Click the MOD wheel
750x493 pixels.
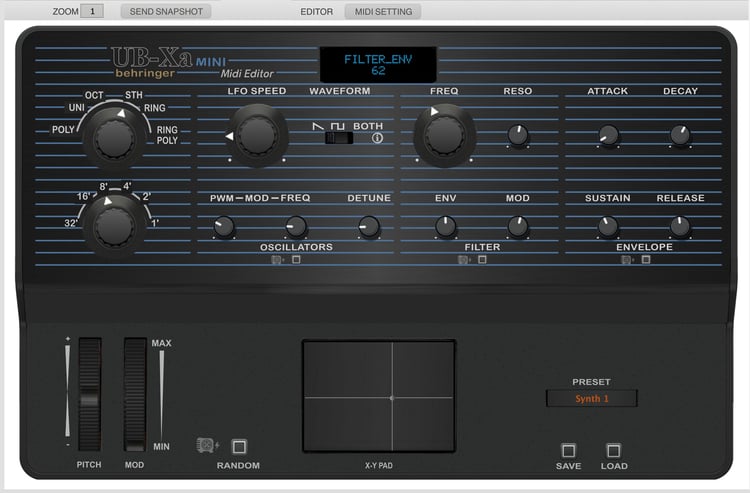click(135, 394)
